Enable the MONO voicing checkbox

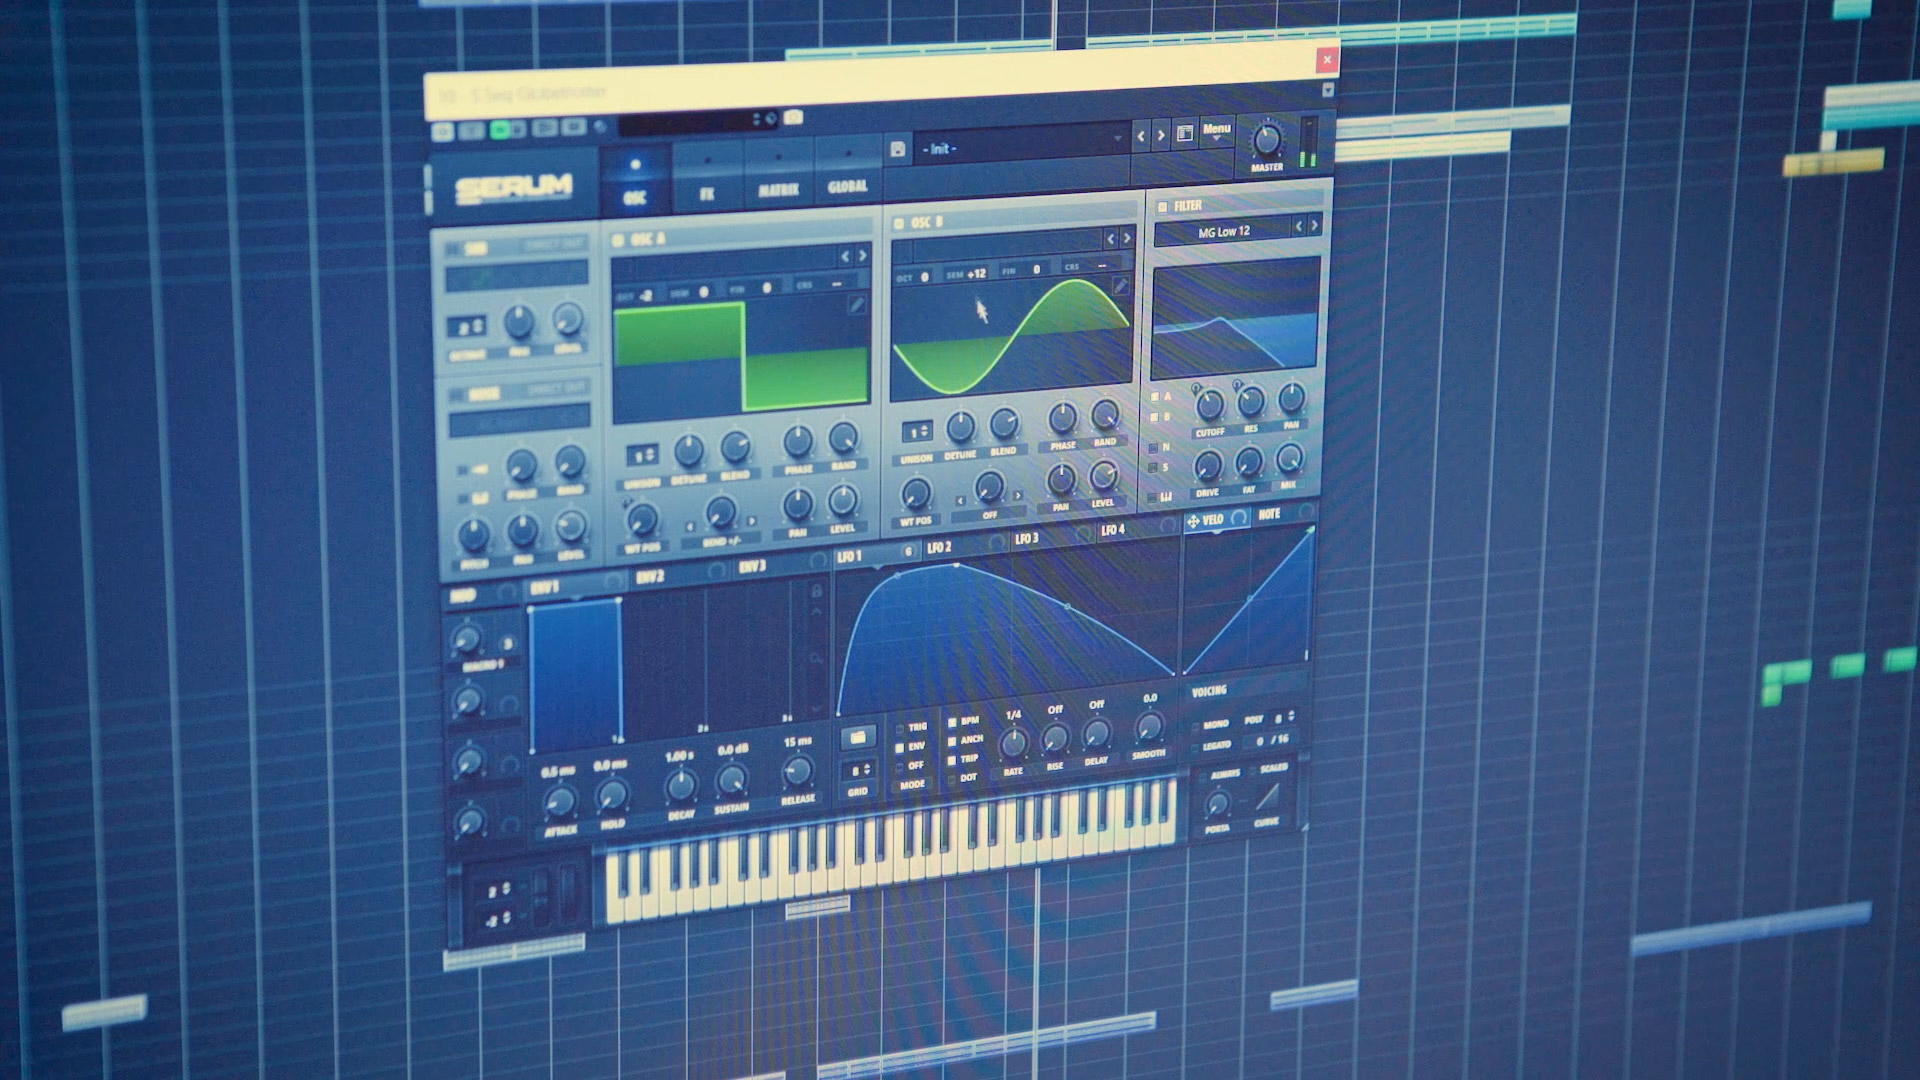click(1196, 726)
